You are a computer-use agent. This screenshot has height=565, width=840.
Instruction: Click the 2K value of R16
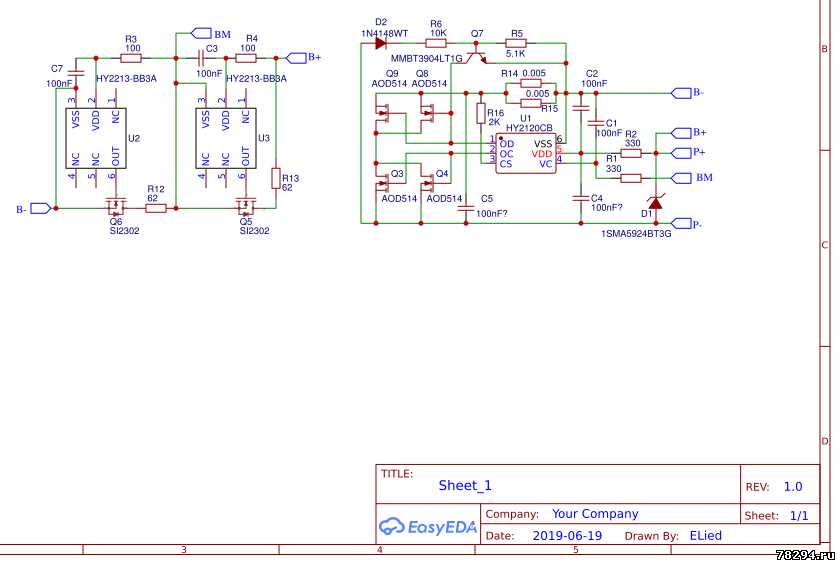click(x=494, y=122)
